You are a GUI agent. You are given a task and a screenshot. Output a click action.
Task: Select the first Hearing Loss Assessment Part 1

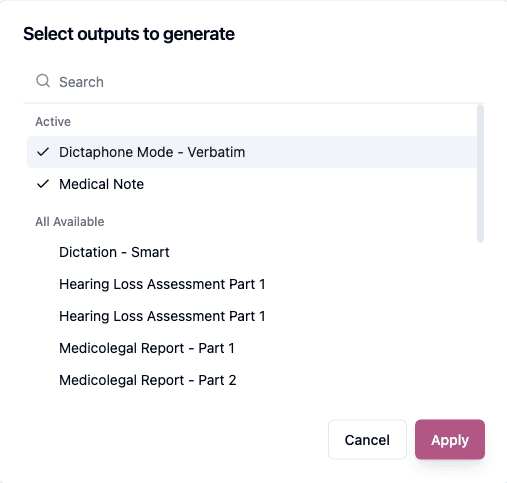coord(252,284)
